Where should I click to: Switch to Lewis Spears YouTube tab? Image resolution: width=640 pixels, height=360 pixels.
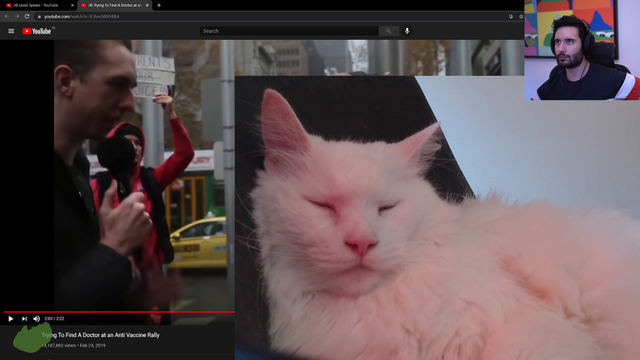[36, 5]
